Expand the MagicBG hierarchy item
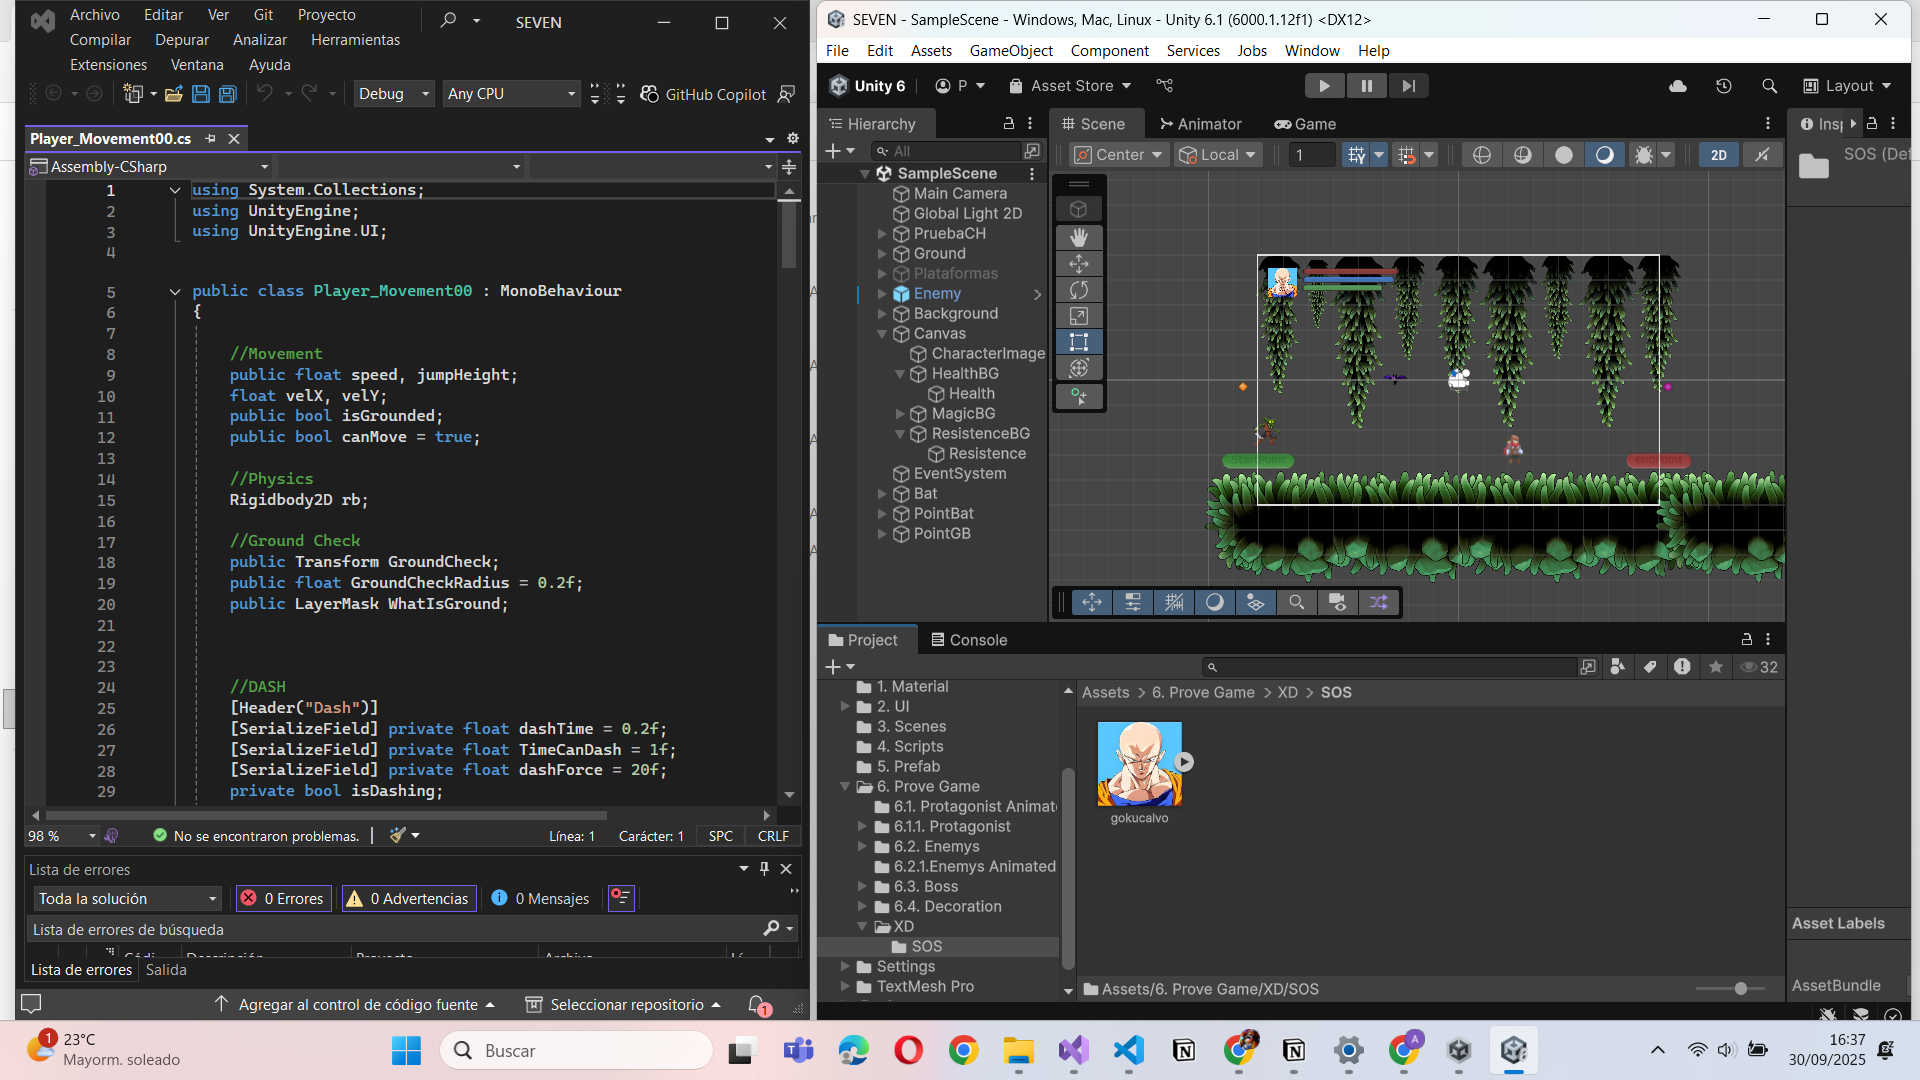This screenshot has width=1920, height=1080. [900, 414]
